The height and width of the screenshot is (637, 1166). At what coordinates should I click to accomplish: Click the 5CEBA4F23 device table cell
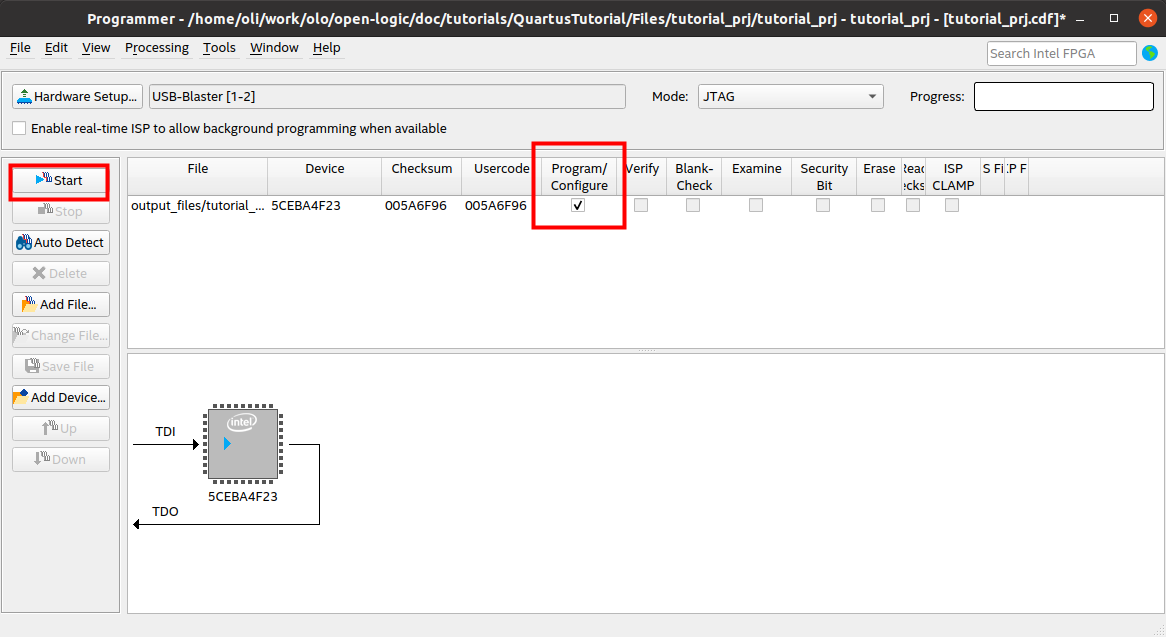click(x=306, y=206)
